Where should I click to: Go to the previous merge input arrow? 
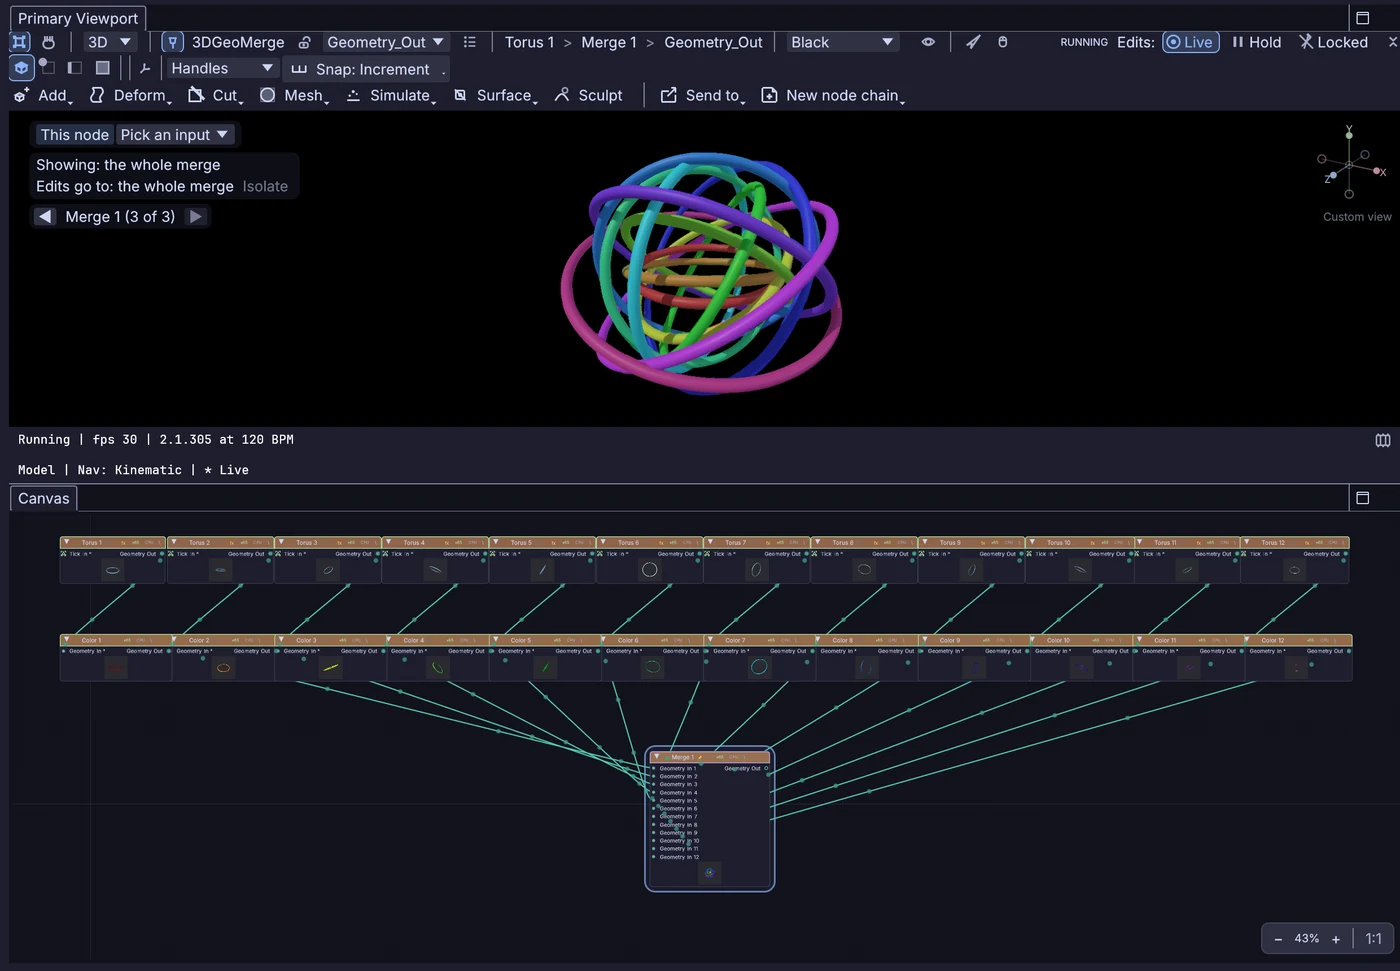45,216
